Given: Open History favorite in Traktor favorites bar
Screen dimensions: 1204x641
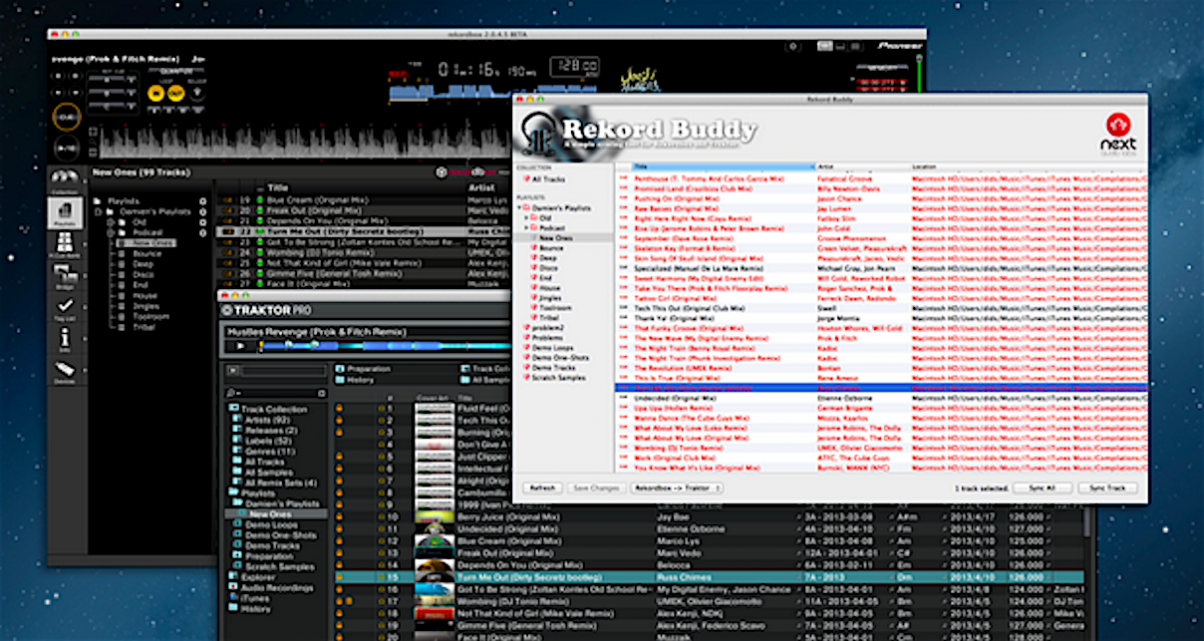Looking at the screenshot, I should click(x=354, y=380).
